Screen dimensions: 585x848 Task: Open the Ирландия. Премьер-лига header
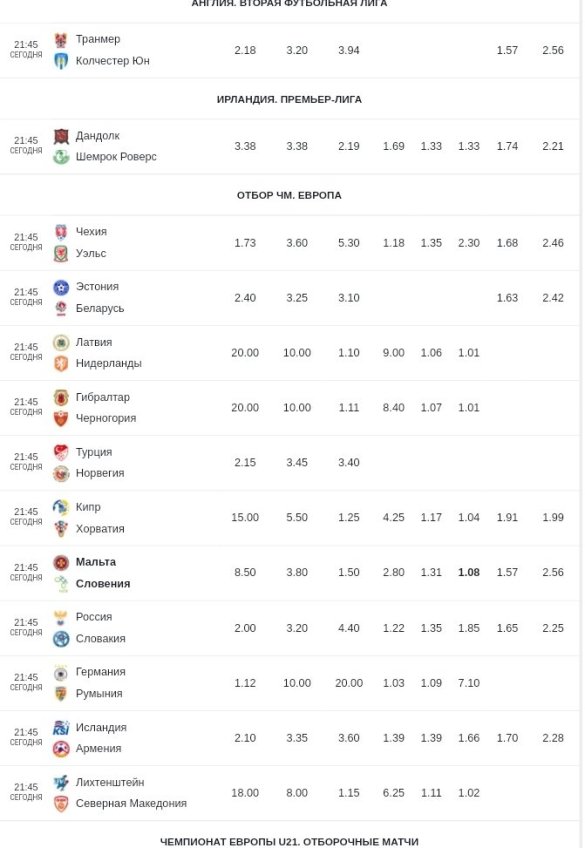[x=289, y=100]
